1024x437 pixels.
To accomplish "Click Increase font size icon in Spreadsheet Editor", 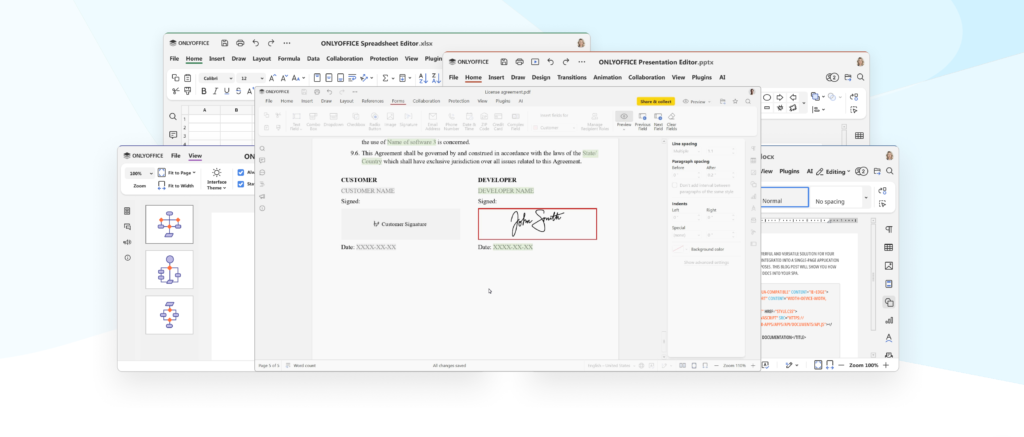I will tap(273, 78).
